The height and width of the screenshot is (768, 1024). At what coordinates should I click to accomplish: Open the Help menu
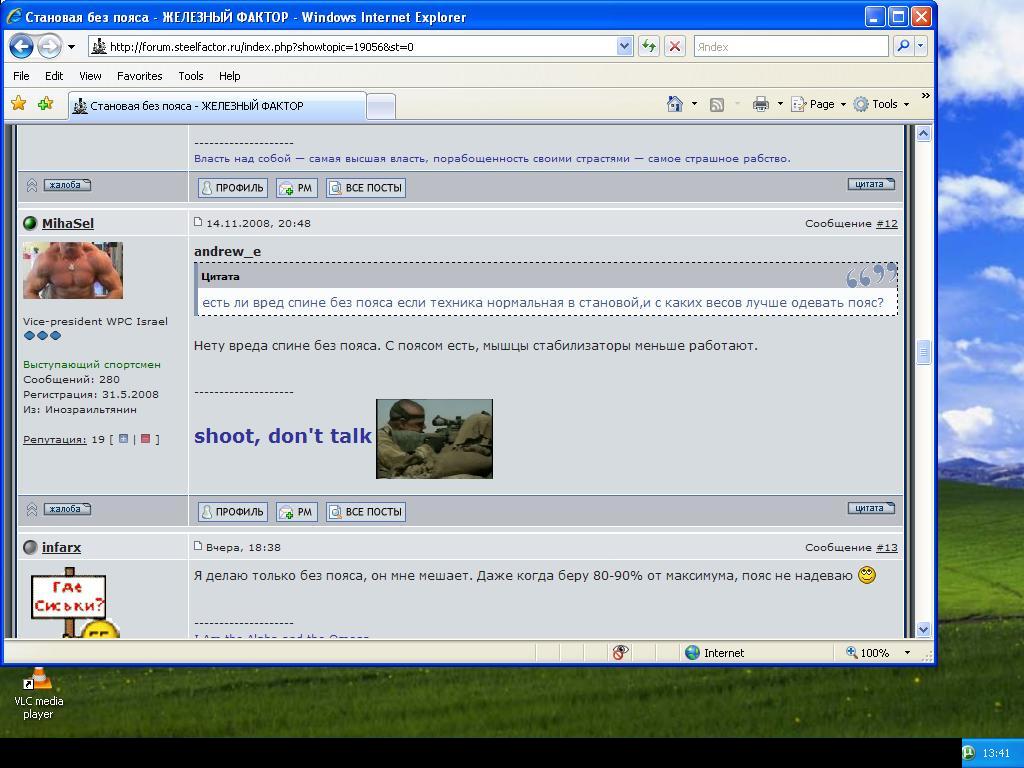tap(229, 76)
